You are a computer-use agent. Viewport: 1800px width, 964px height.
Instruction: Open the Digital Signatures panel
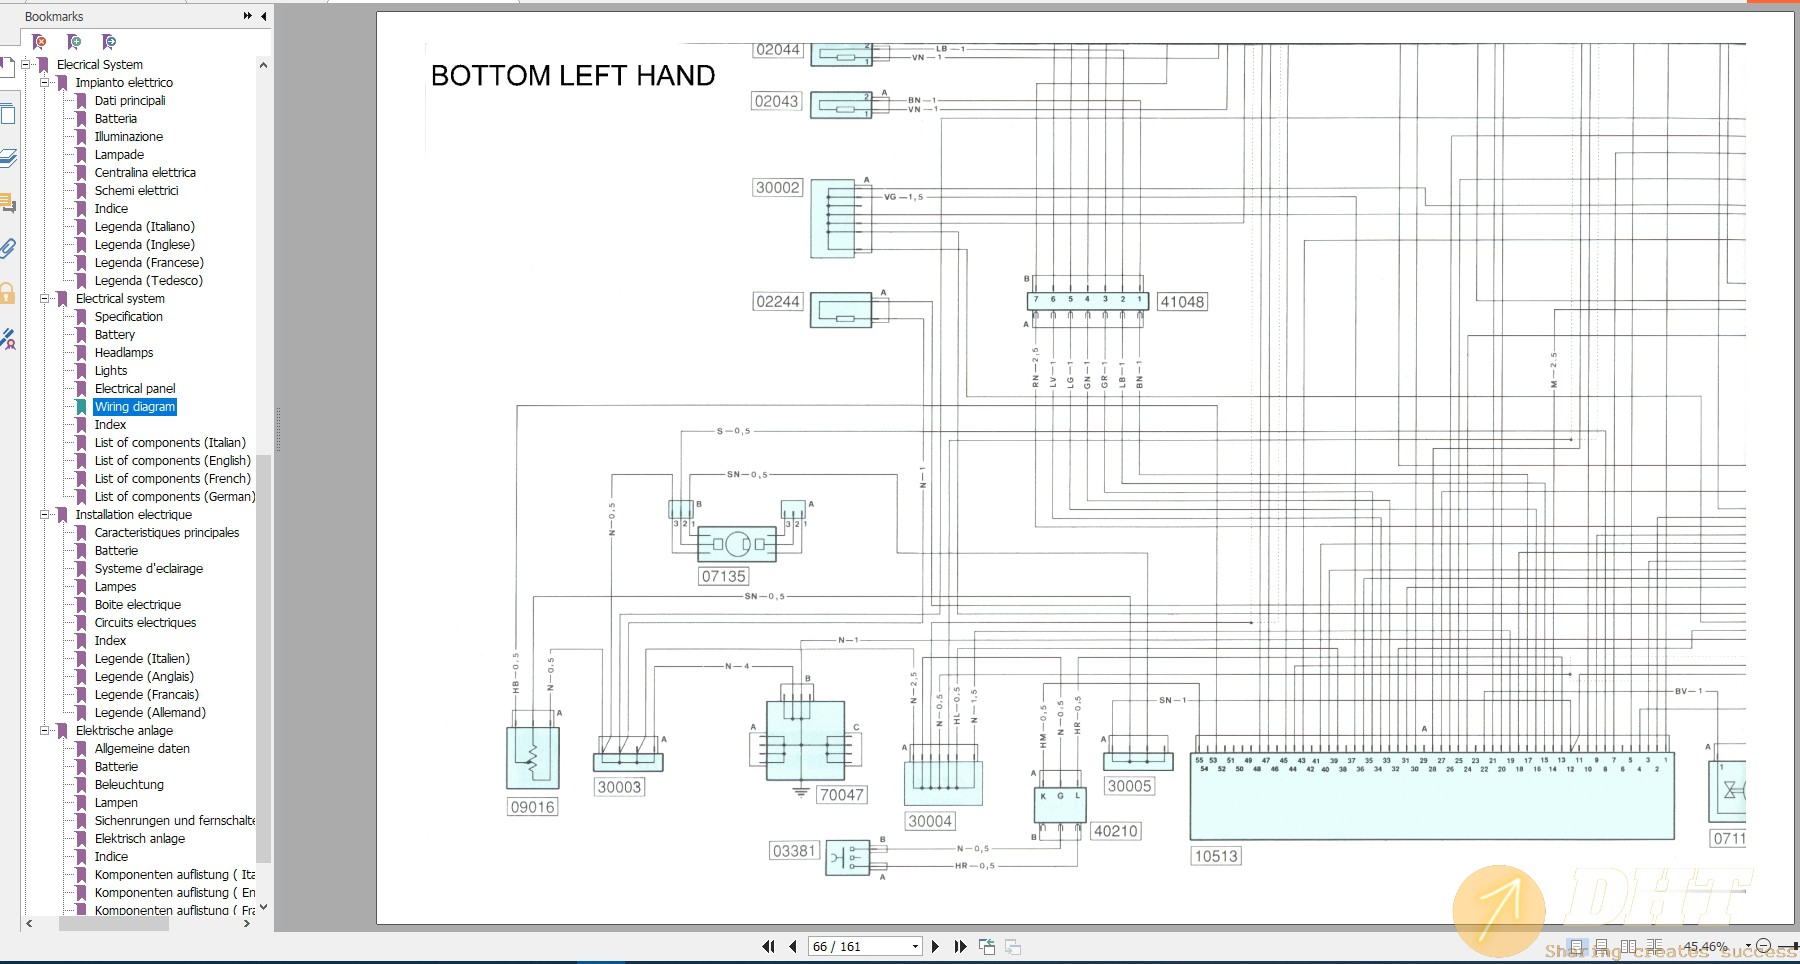[x=8, y=339]
